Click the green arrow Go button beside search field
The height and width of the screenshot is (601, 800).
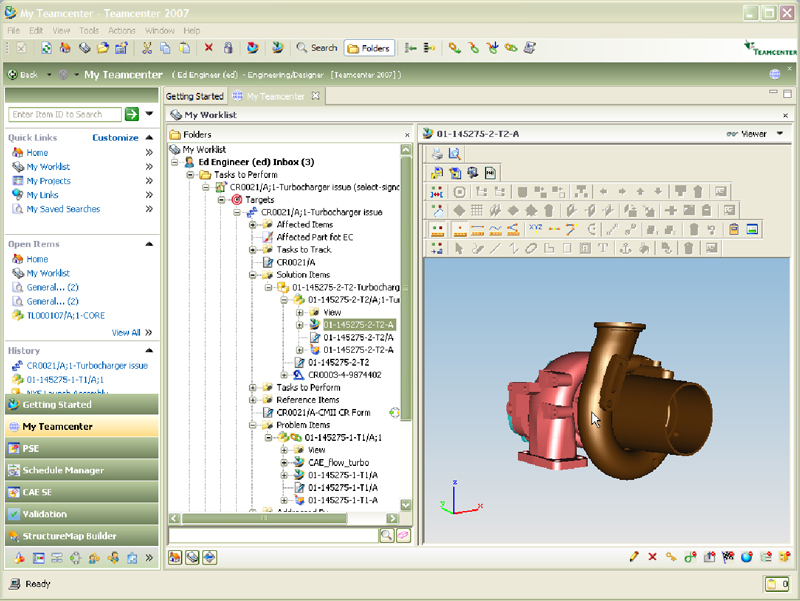pos(132,114)
